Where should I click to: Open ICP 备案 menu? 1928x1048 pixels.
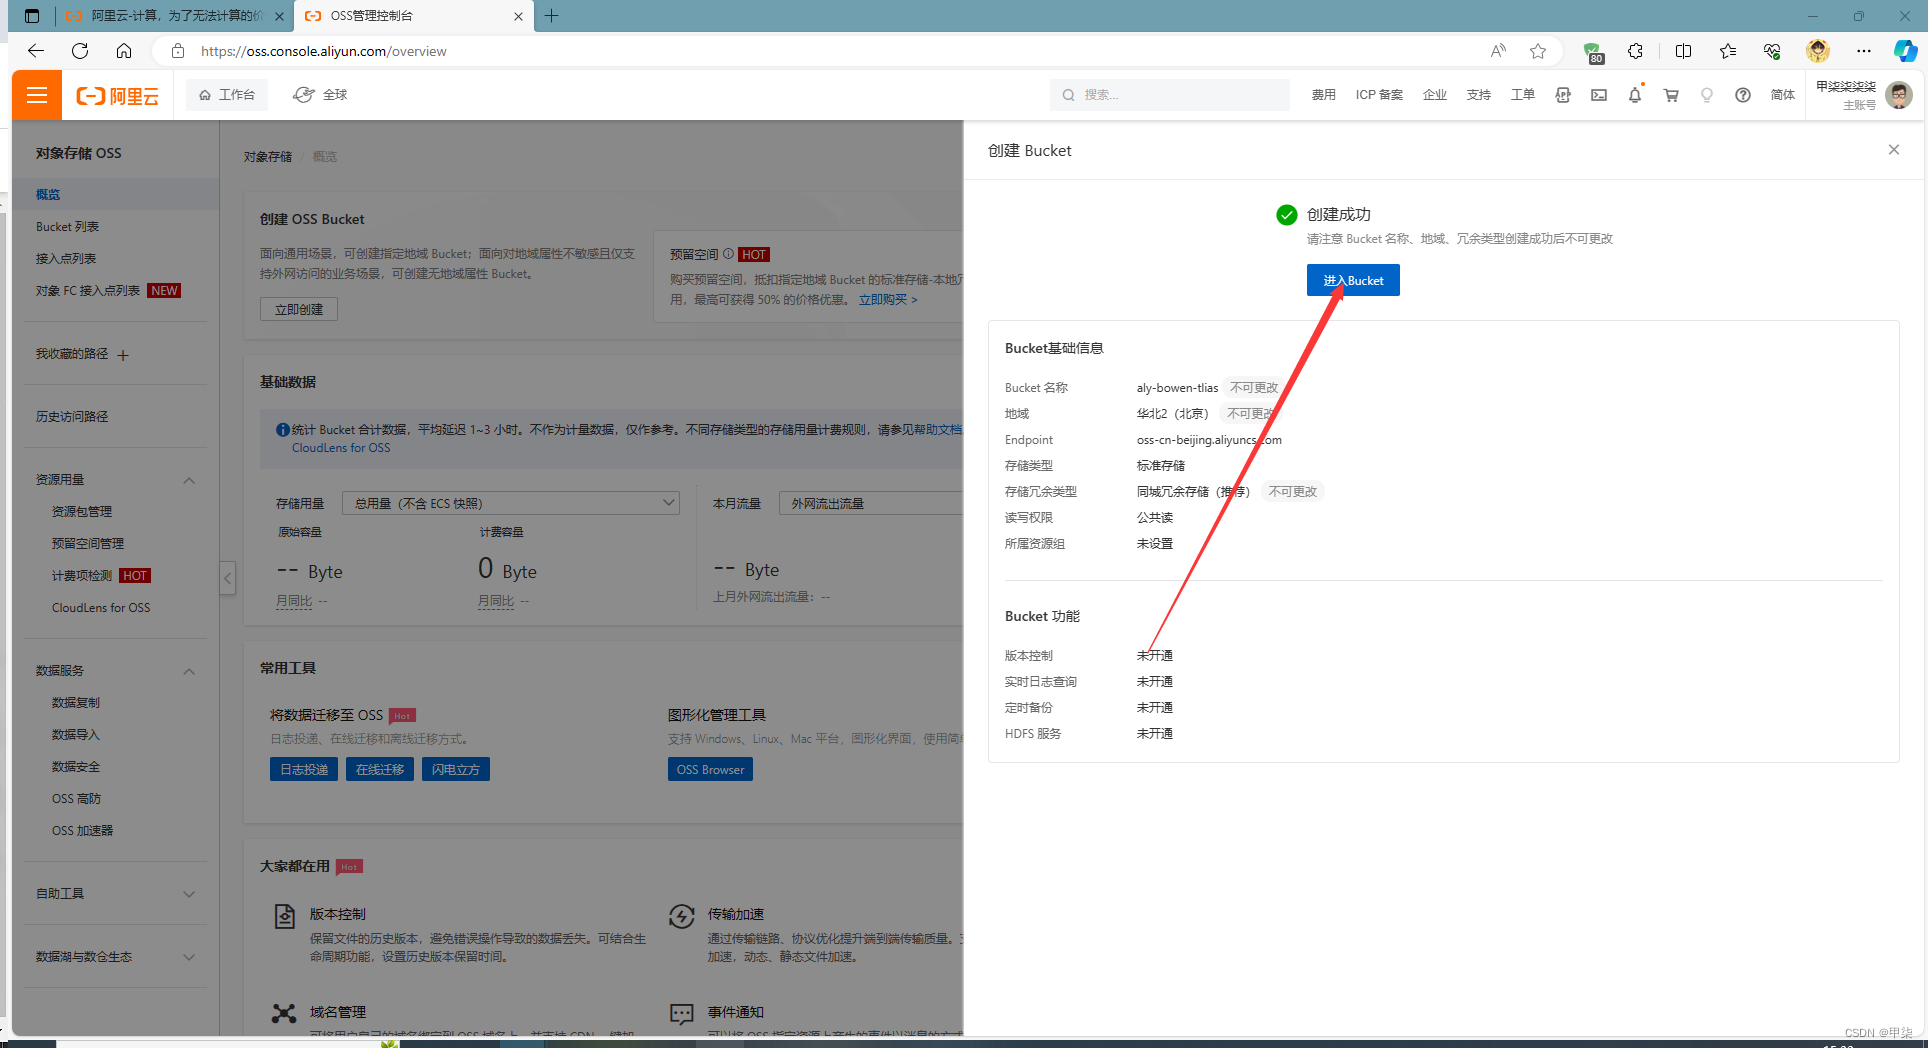(1379, 95)
